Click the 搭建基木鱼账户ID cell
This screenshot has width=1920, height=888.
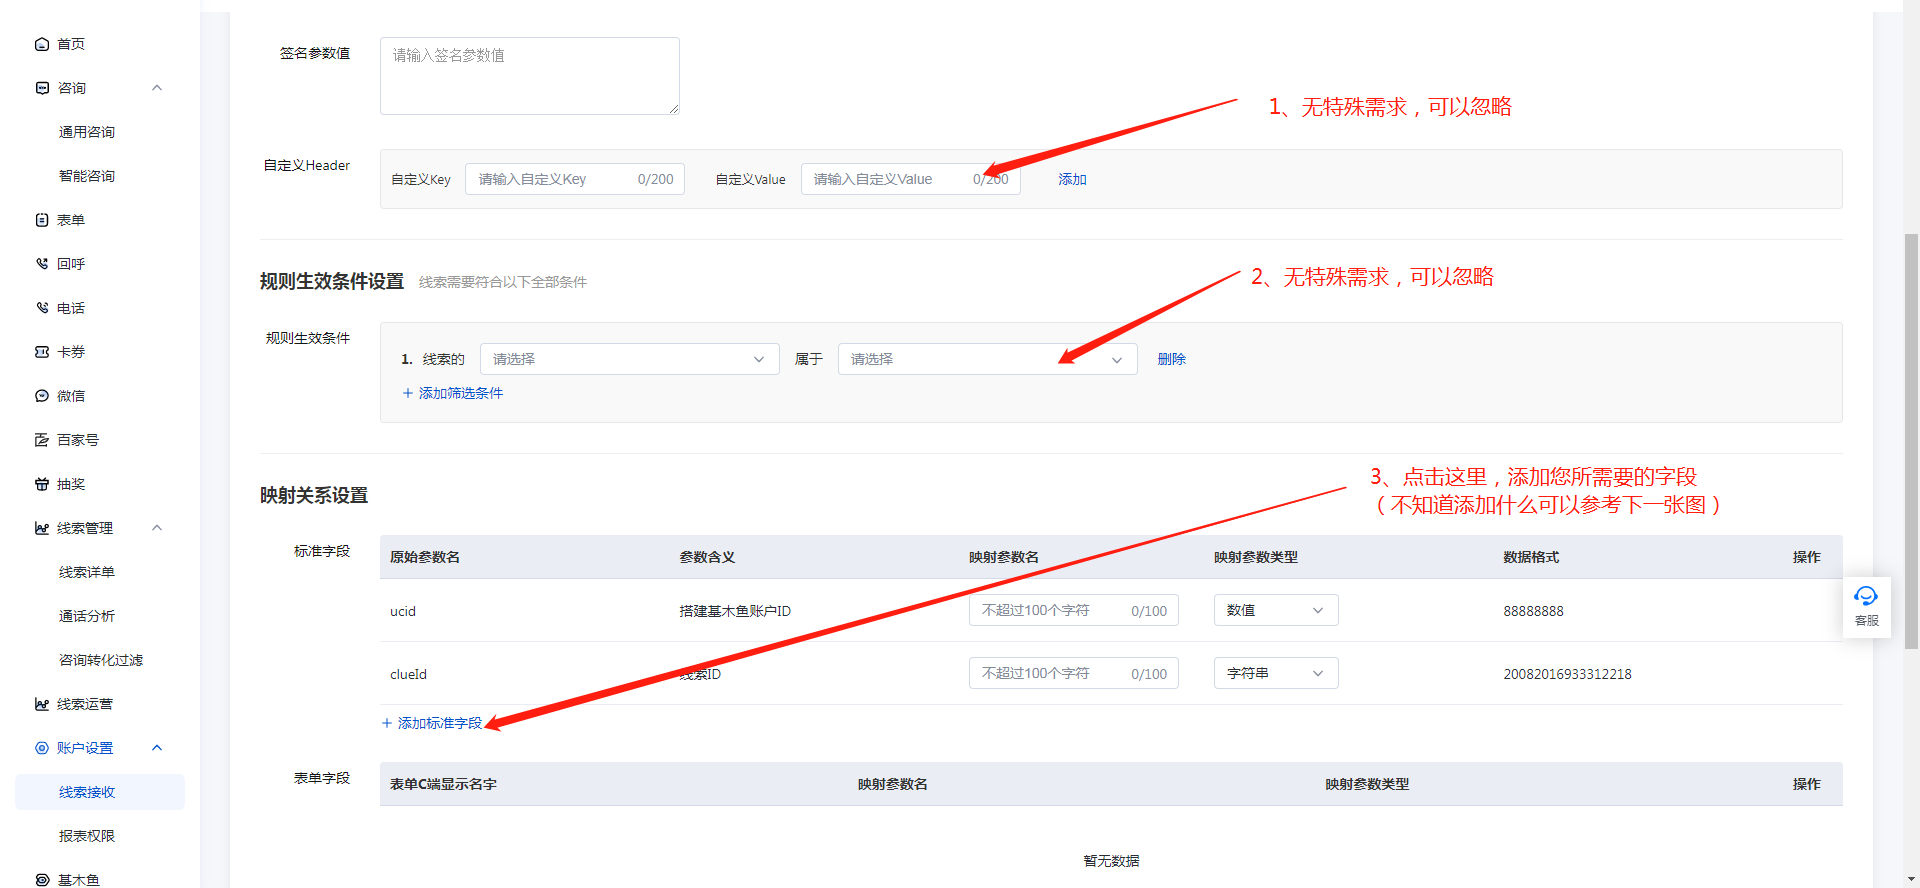735,611
